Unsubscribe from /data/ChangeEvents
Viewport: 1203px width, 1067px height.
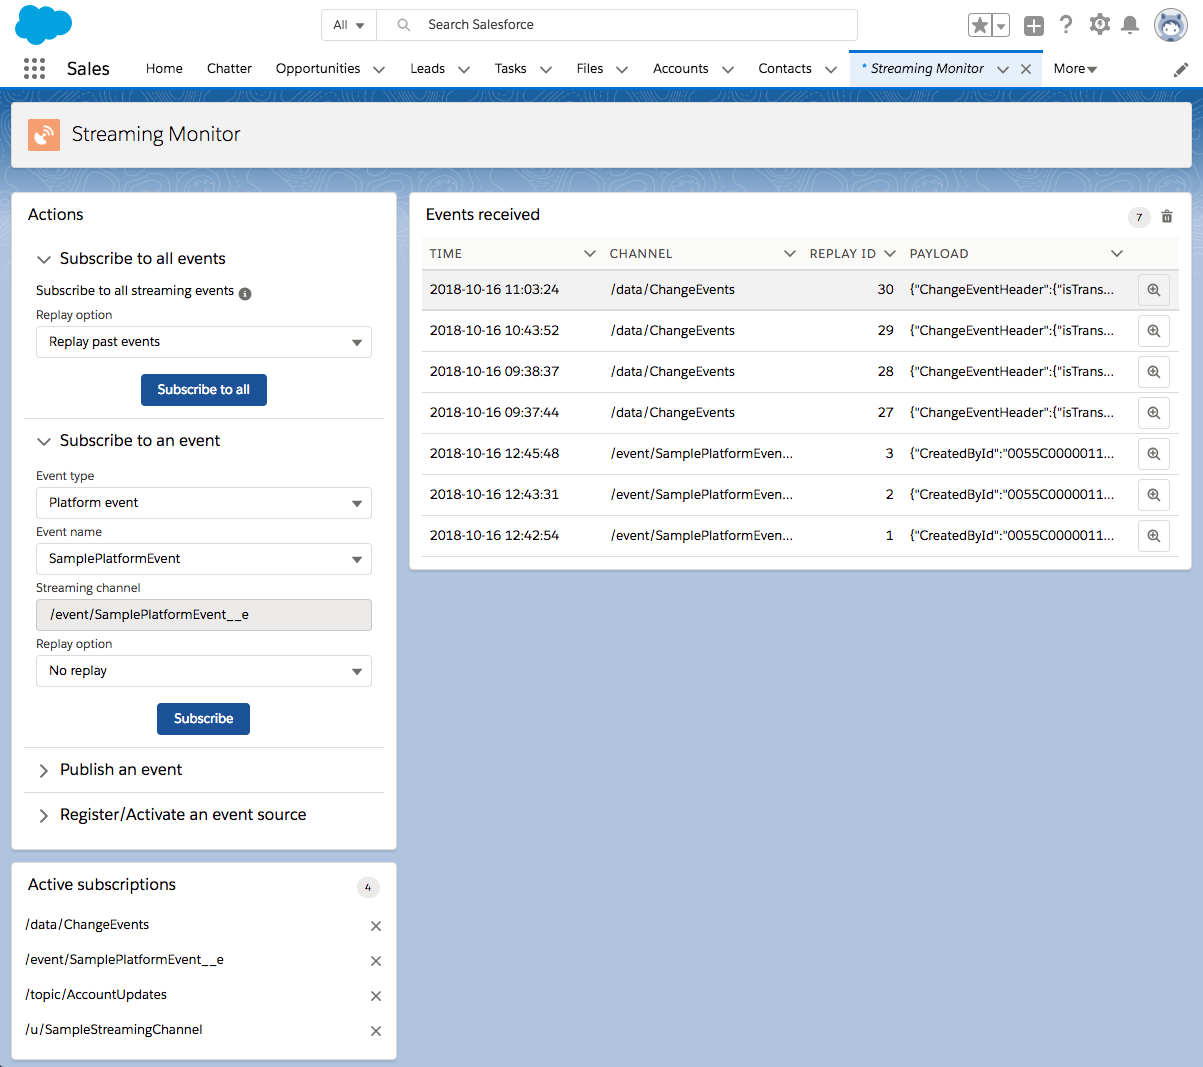(x=376, y=926)
